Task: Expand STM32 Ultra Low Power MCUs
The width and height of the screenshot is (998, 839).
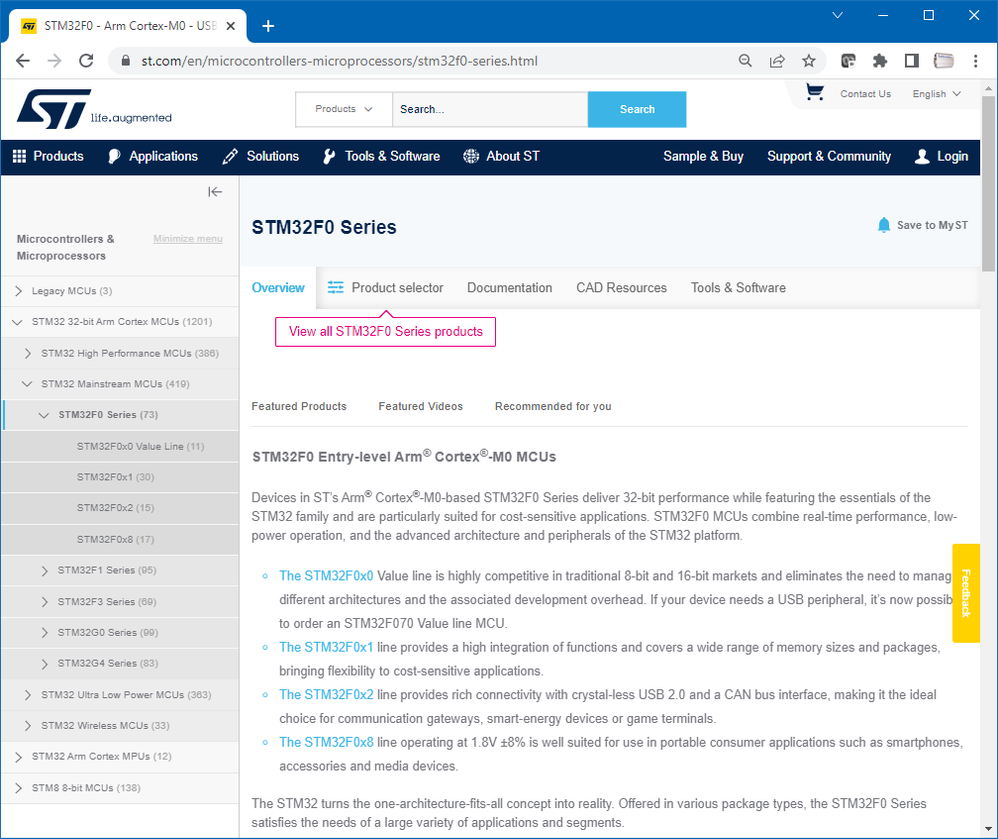Action: click(27, 694)
